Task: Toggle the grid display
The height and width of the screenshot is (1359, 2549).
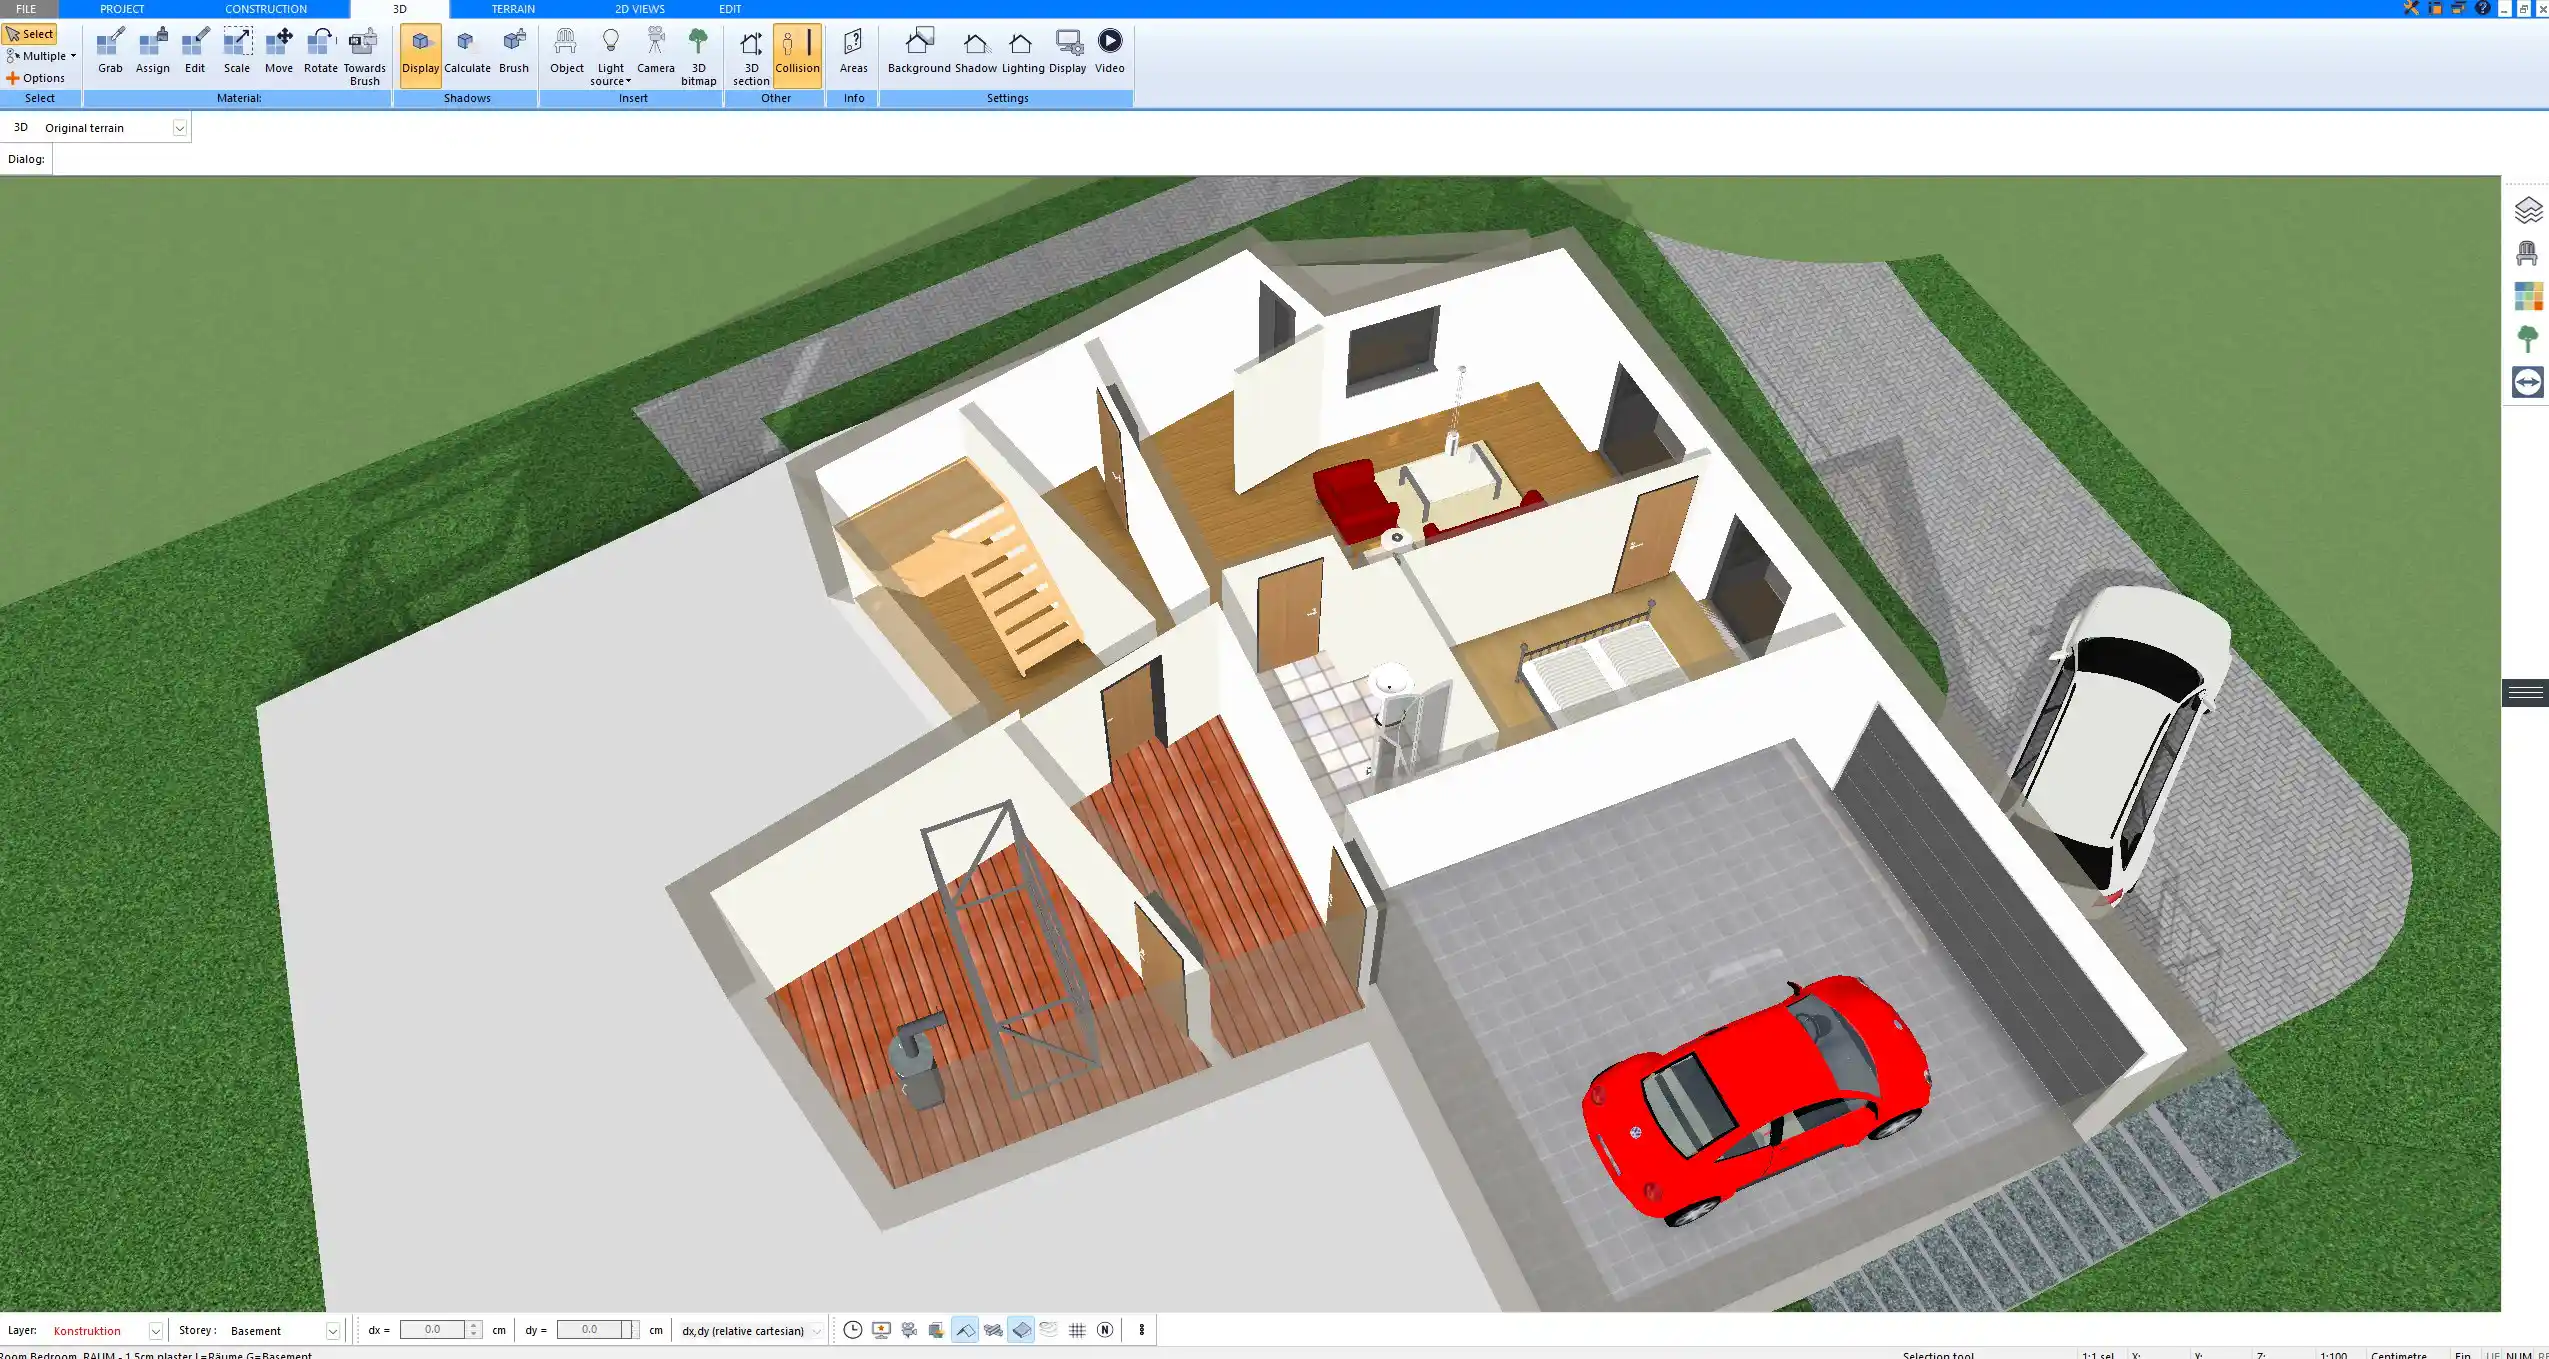Action: 1076,1330
